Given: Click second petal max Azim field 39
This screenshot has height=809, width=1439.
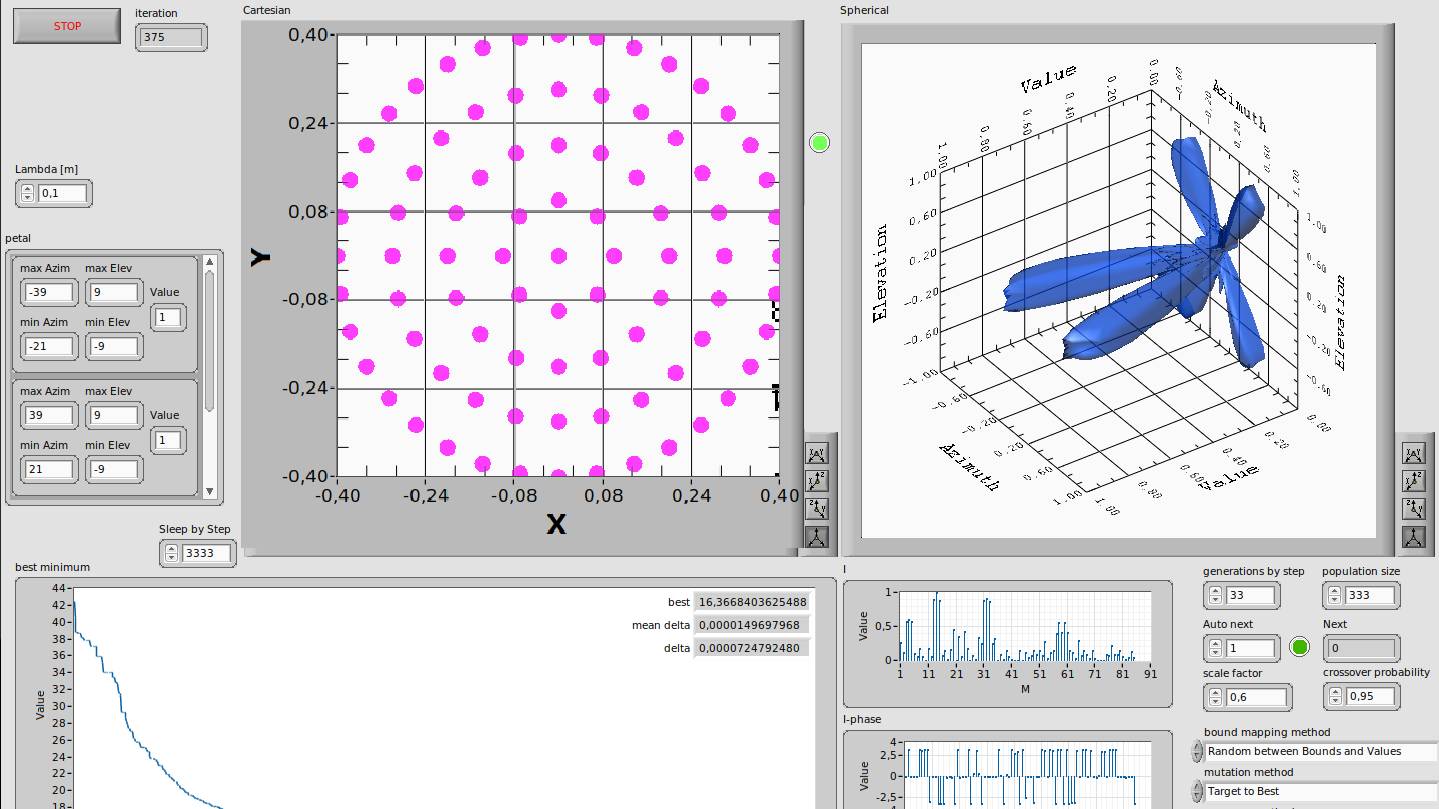Looking at the screenshot, I should pyautogui.click(x=50, y=415).
